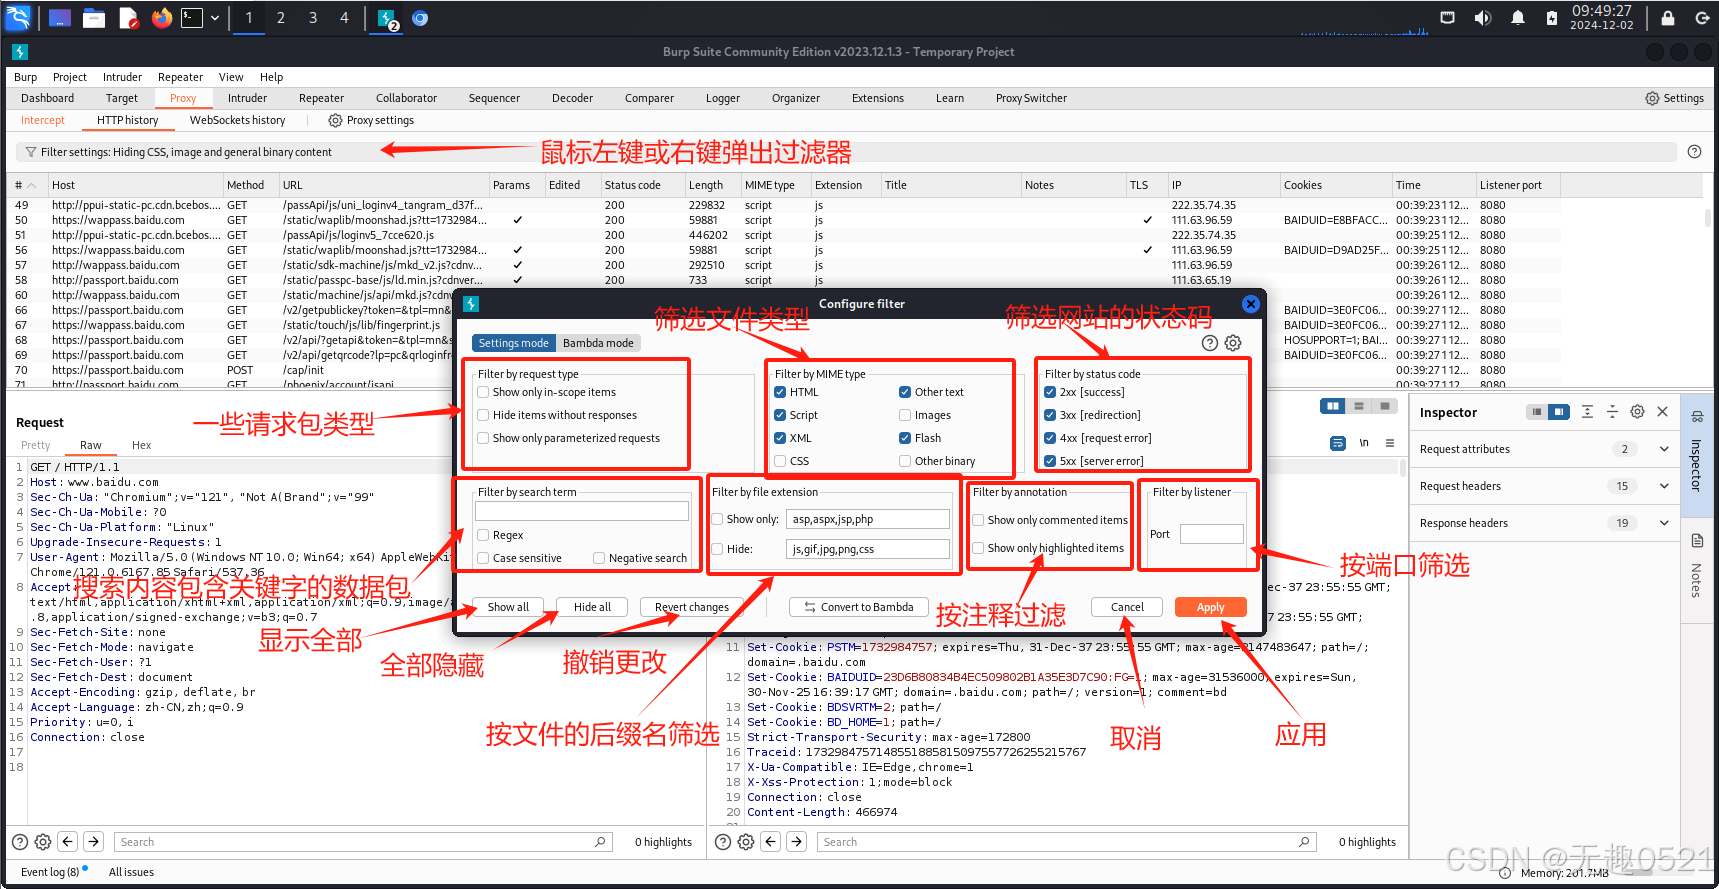
Task: Enable Show only parameterized requests
Action: click(x=483, y=438)
